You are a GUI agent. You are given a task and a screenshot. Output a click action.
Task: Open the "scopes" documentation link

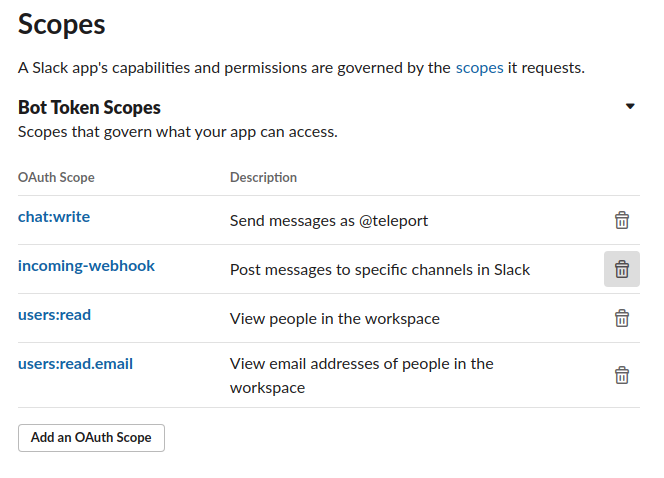(479, 68)
